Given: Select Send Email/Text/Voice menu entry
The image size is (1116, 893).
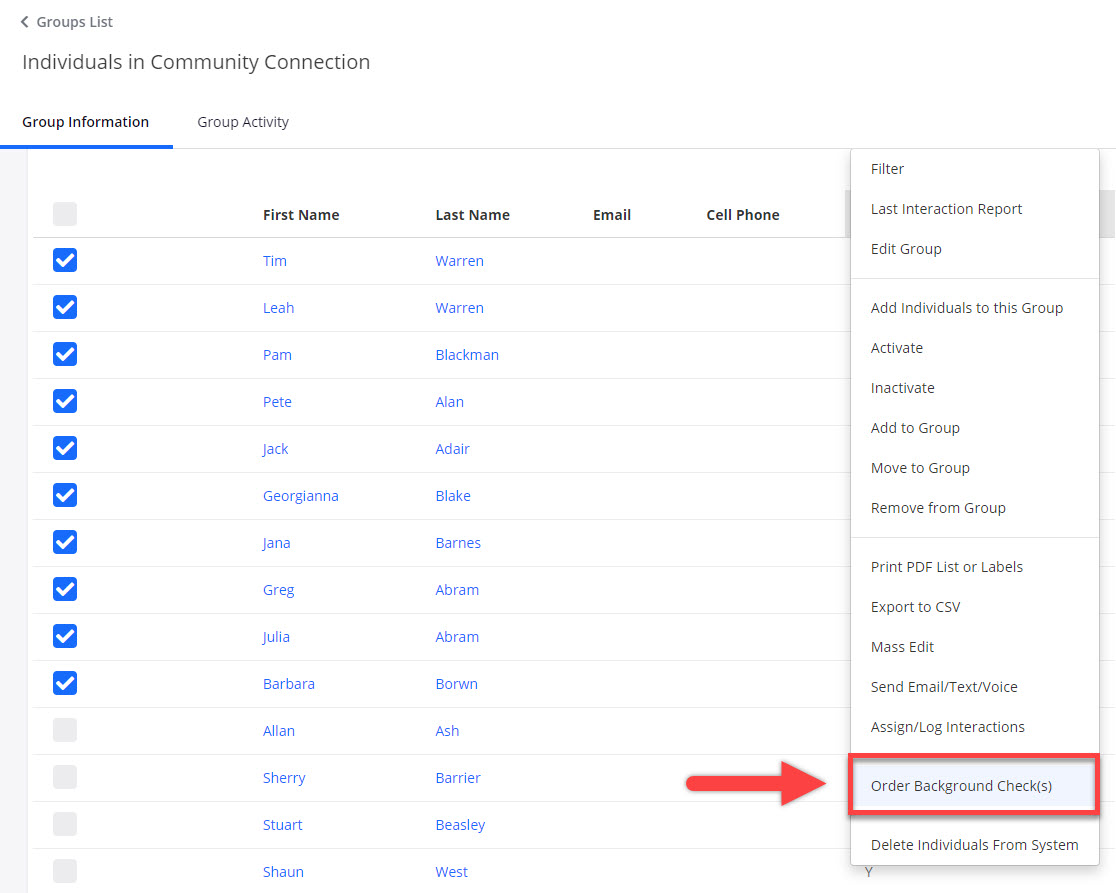Looking at the screenshot, I should tap(944, 687).
